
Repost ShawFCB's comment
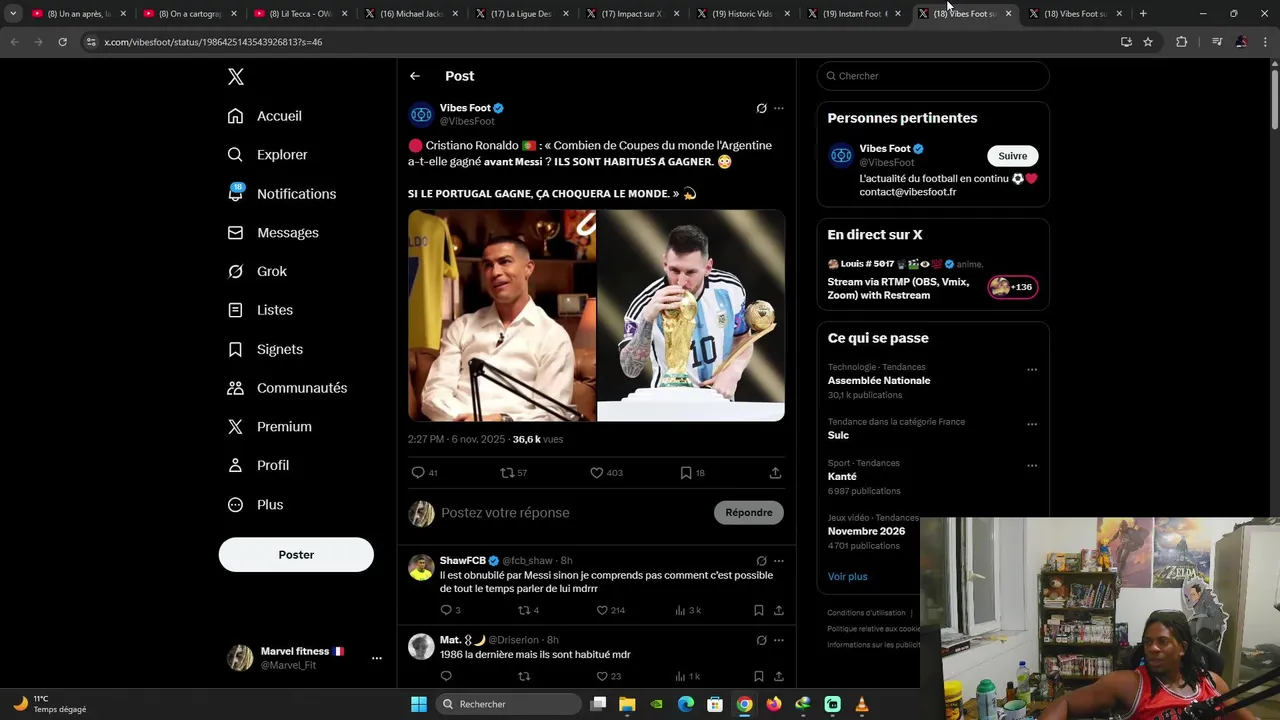point(524,610)
